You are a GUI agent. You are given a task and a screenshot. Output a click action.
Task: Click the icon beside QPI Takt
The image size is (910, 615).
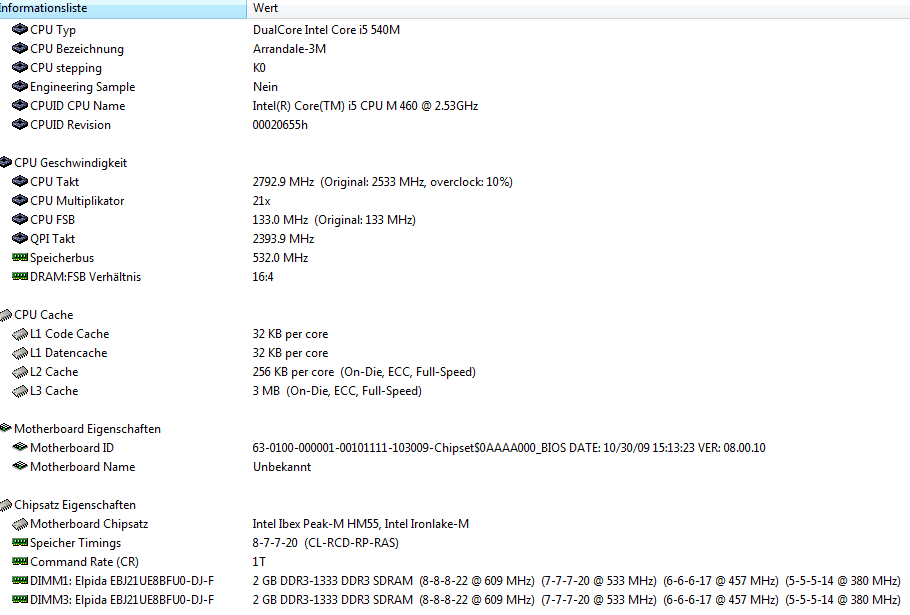point(20,238)
